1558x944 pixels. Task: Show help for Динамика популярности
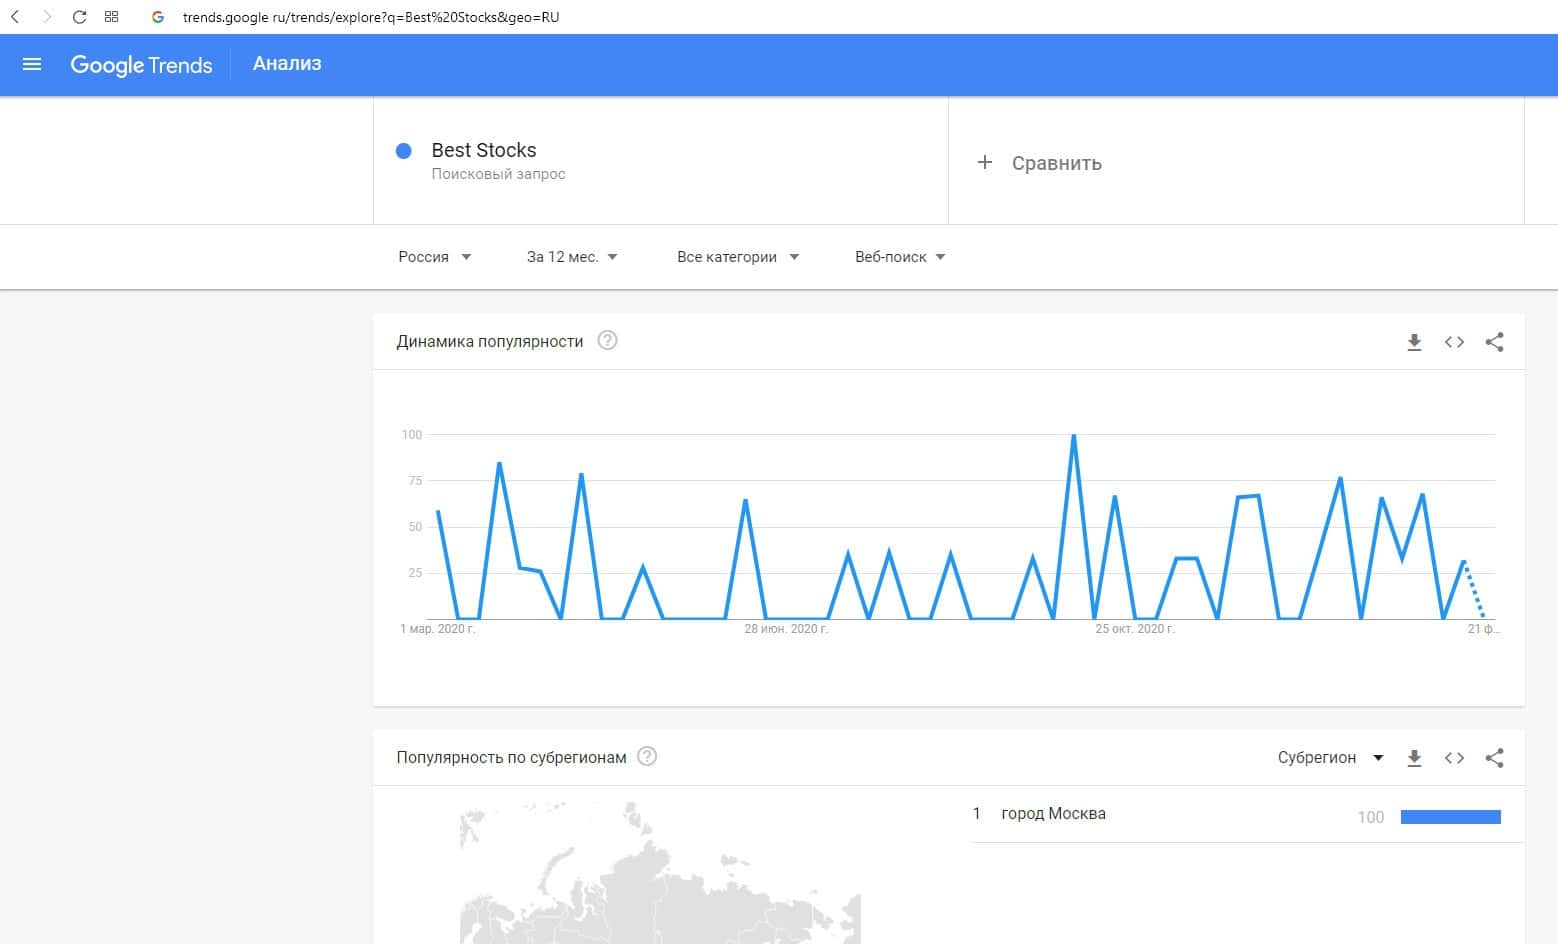pos(607,340)
